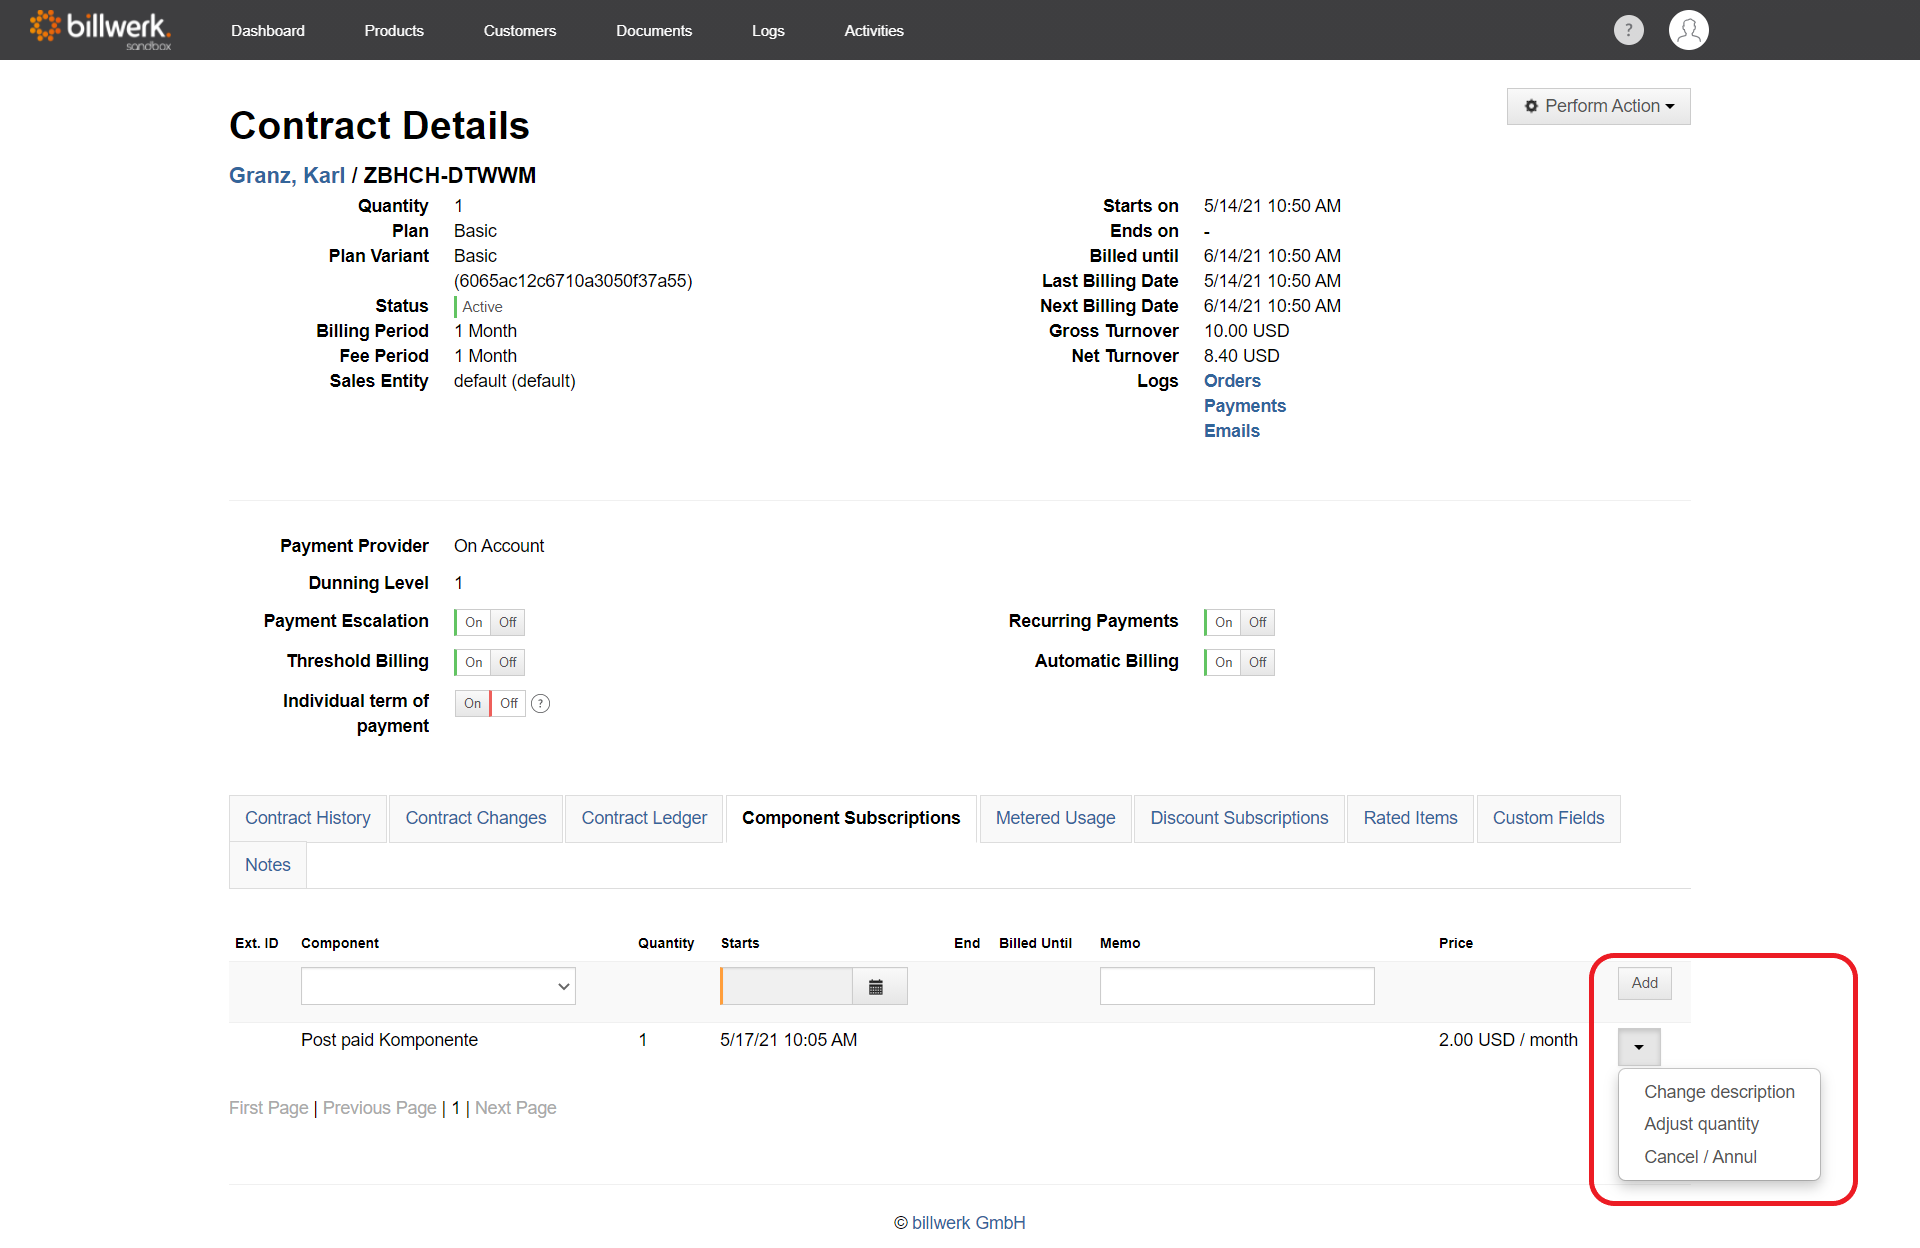Click the Billed Until column header
Screen dimensions: 1920x1248
tap(1035, 943)
